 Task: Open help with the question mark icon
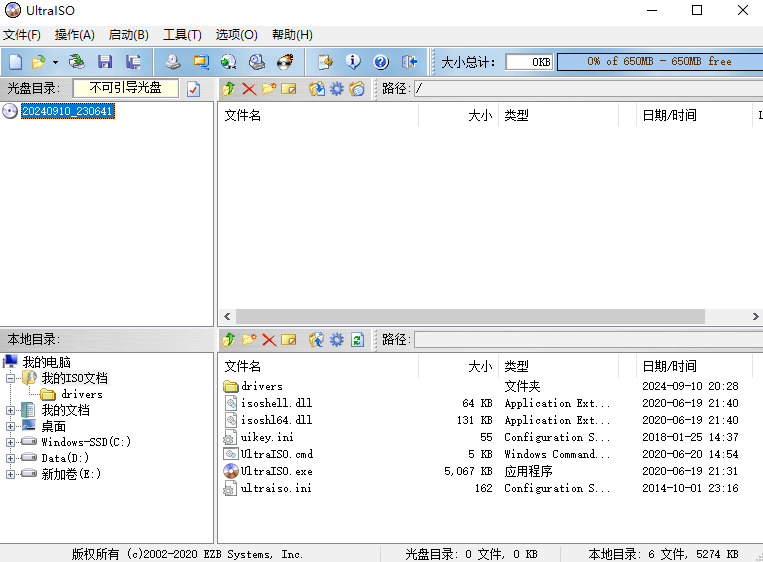pyautogui.click(x=381, y=62)
